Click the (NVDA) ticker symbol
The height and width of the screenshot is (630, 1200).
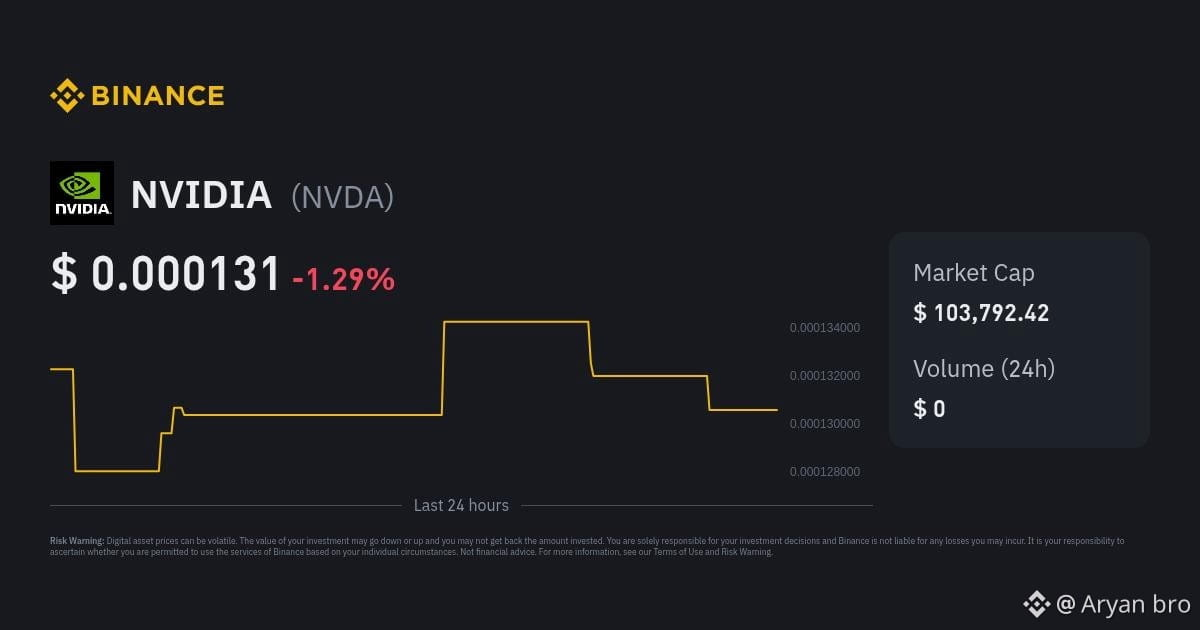(x=342, y=197)
